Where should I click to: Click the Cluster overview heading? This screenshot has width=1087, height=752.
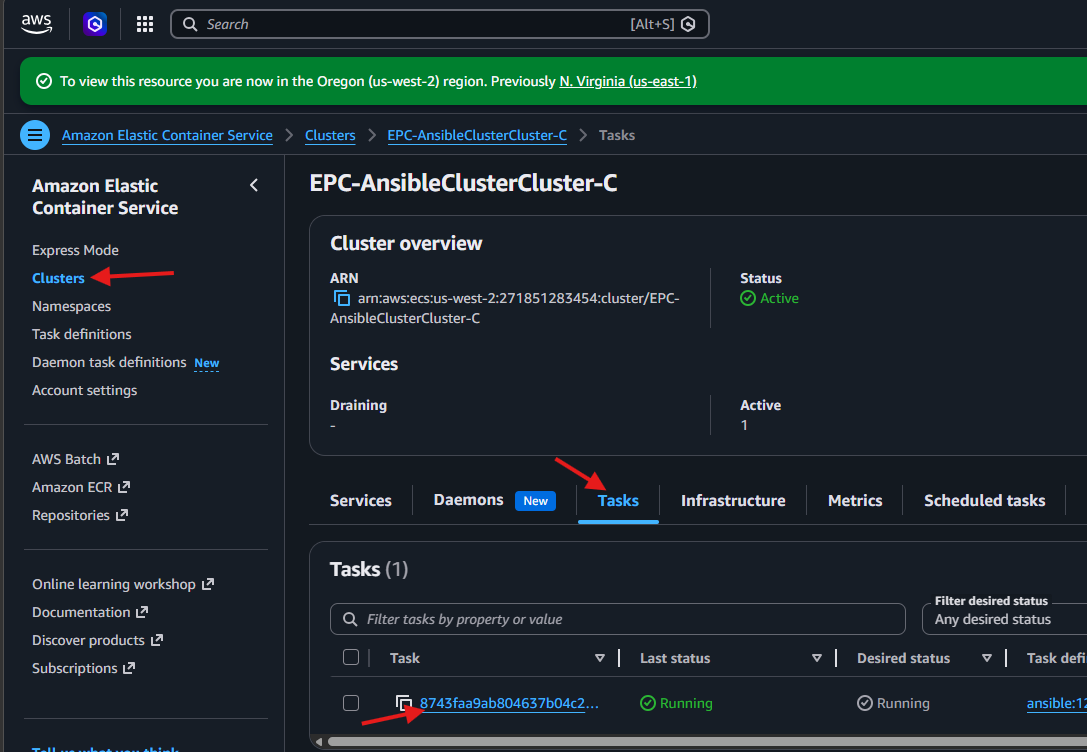click(406, 243)
